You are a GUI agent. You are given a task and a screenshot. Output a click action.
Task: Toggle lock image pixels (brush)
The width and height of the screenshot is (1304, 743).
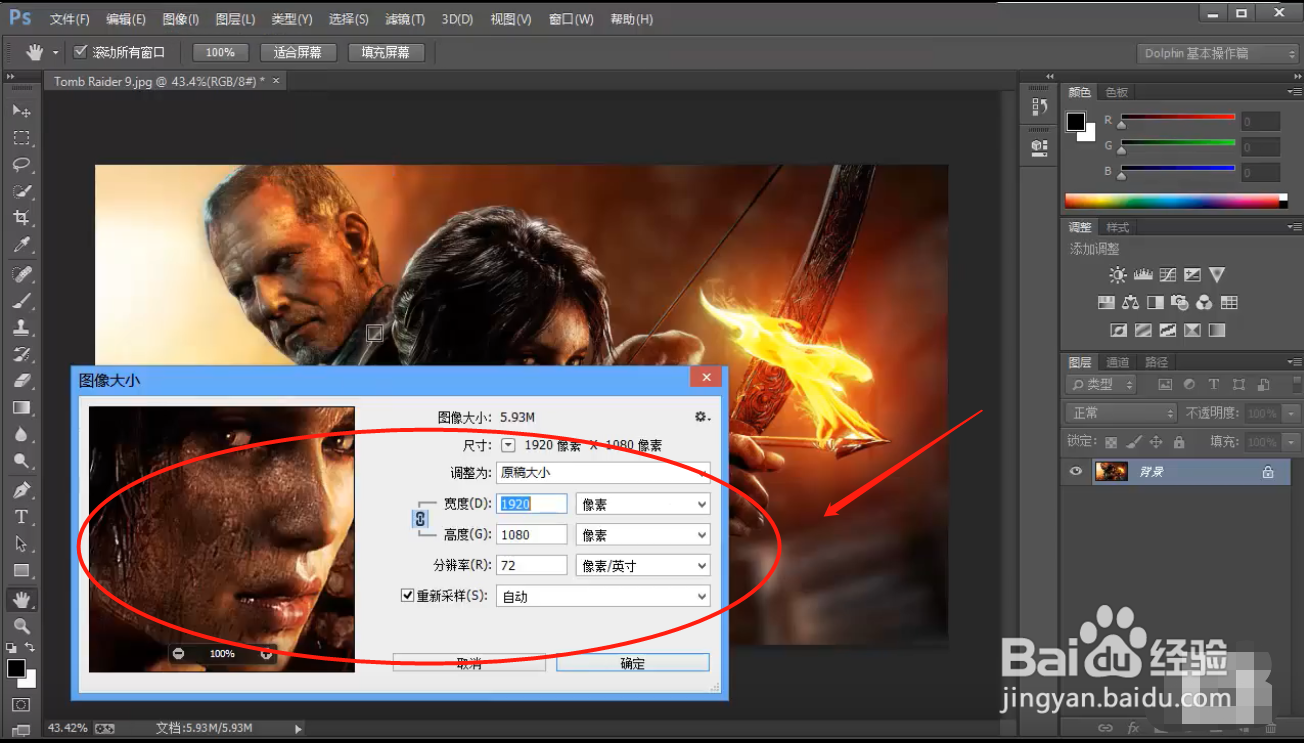pyautogui.click(x=1134, y=441)
